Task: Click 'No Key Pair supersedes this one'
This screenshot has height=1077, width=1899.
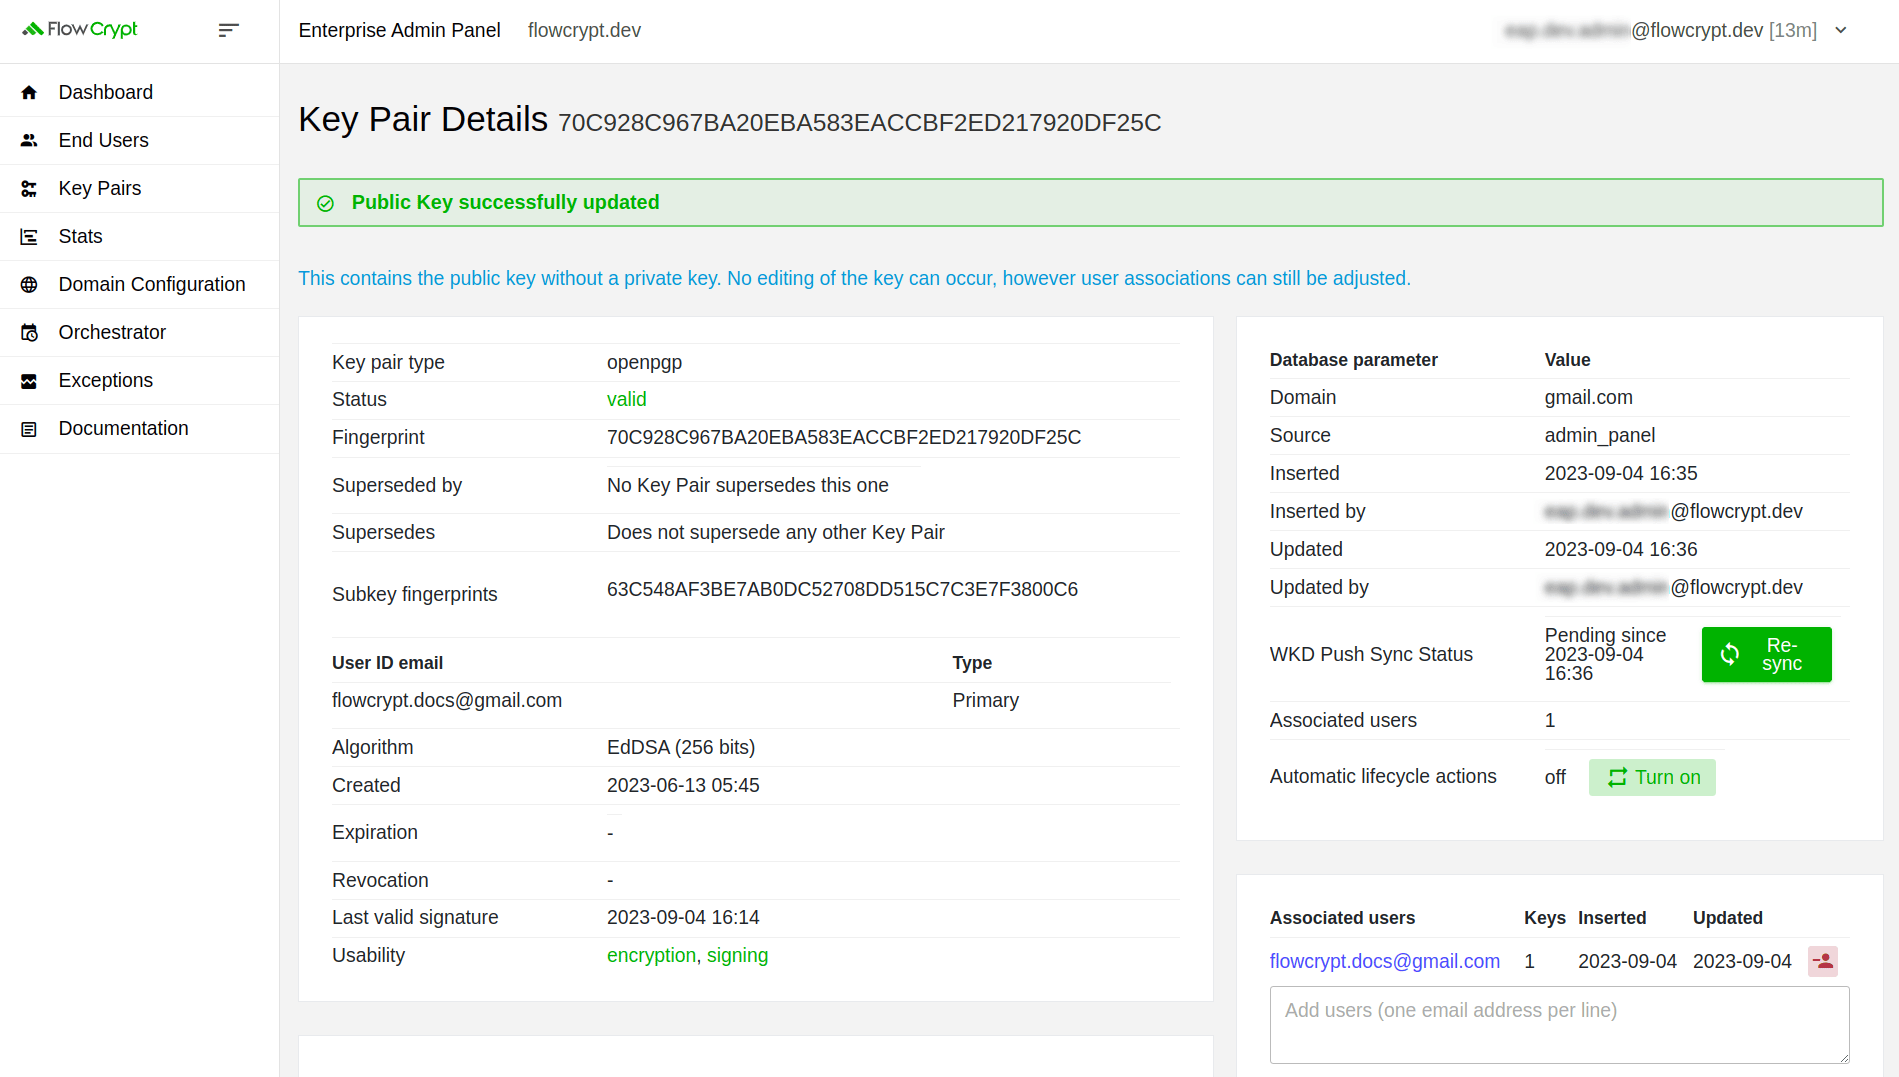Action: click(x=747, y=485)
